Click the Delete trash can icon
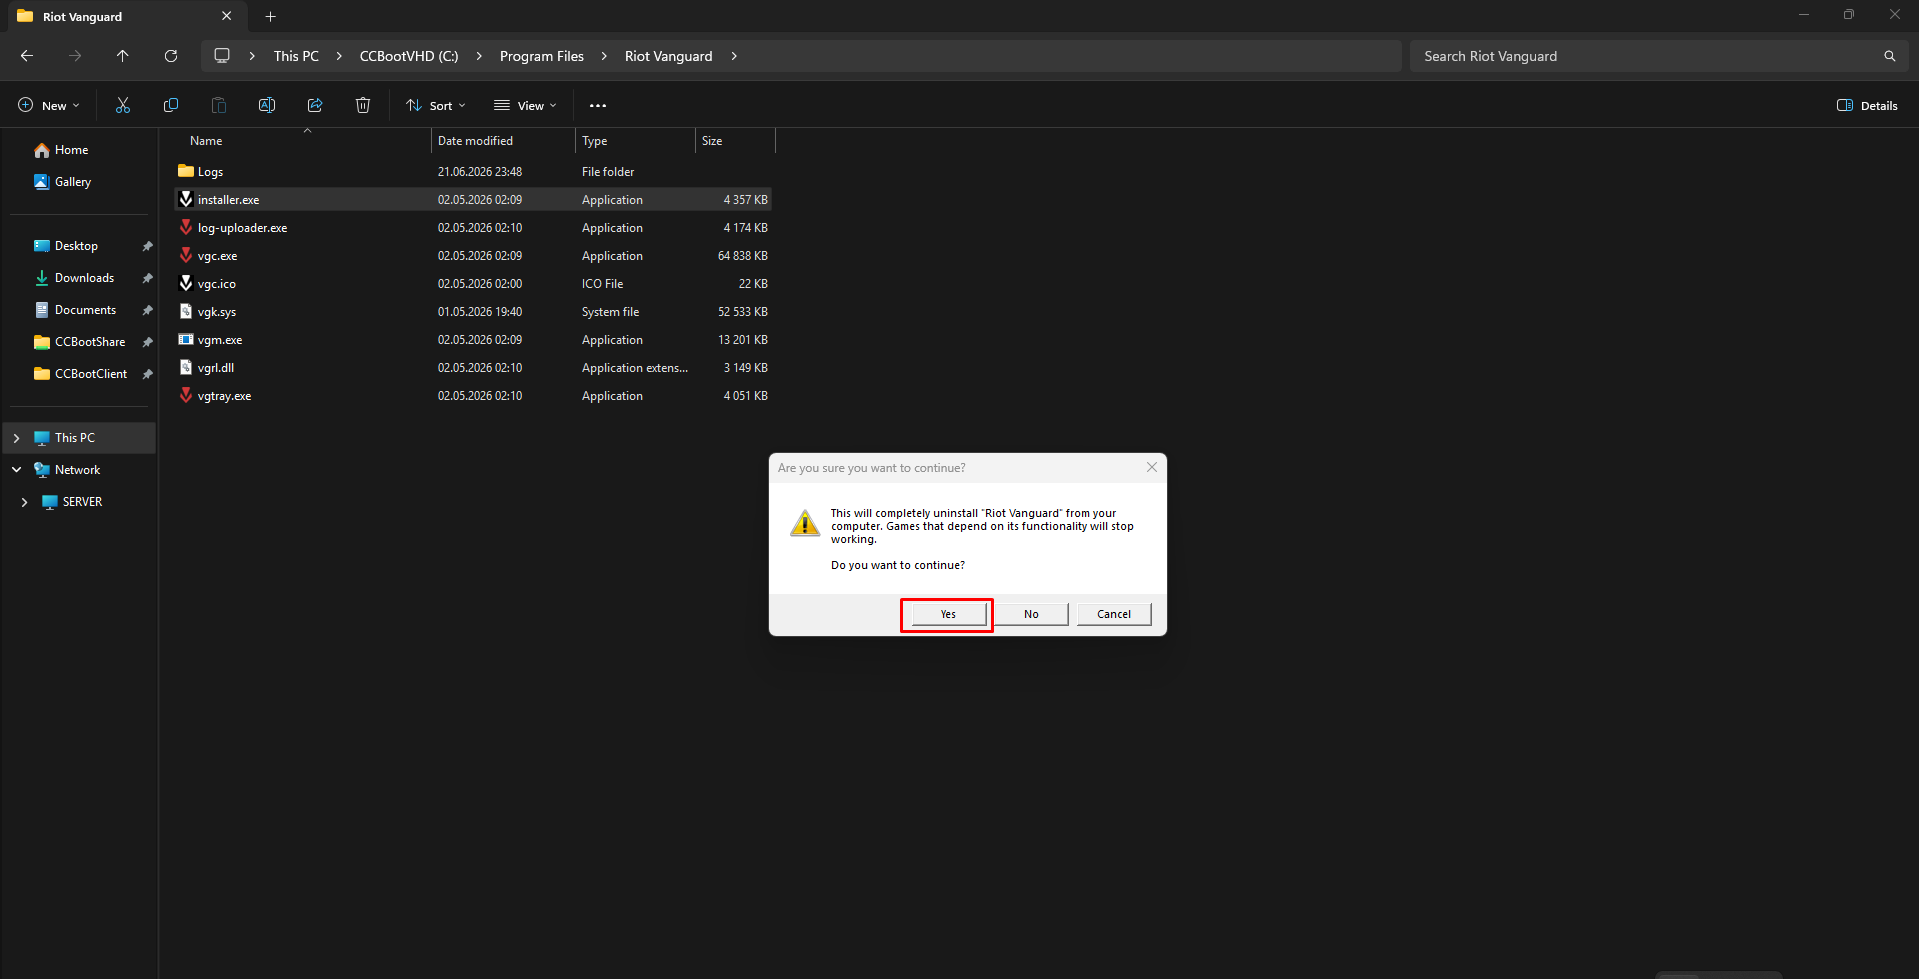Screen dimensions: 1919x979 (363, 105)
